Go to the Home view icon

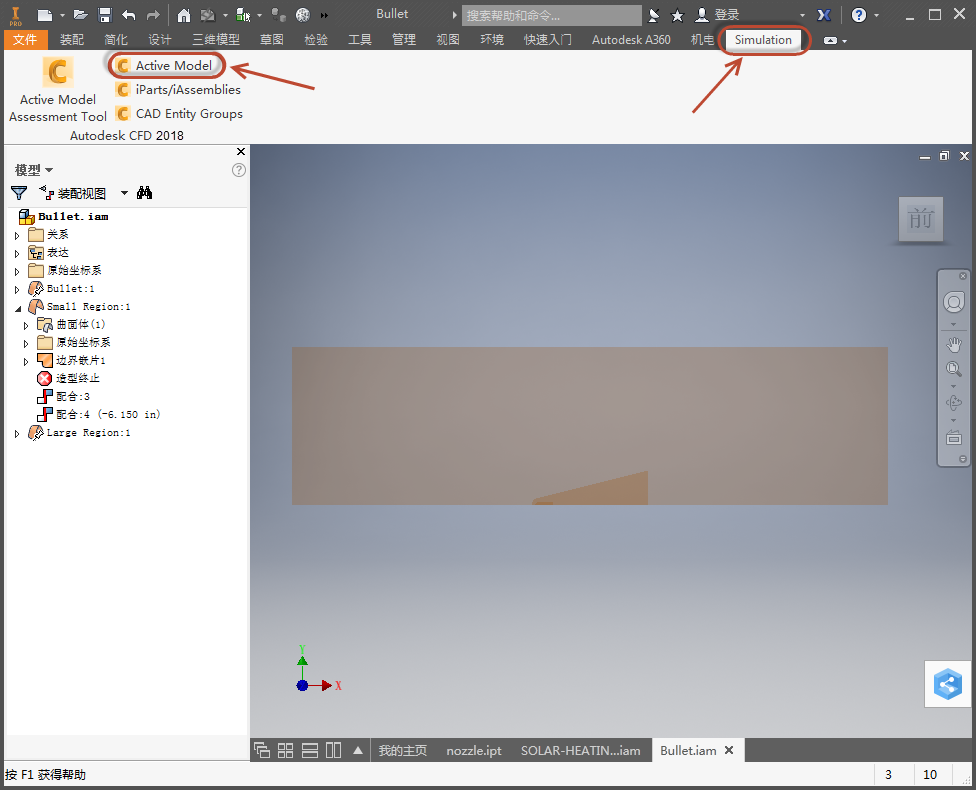point(184,15)
